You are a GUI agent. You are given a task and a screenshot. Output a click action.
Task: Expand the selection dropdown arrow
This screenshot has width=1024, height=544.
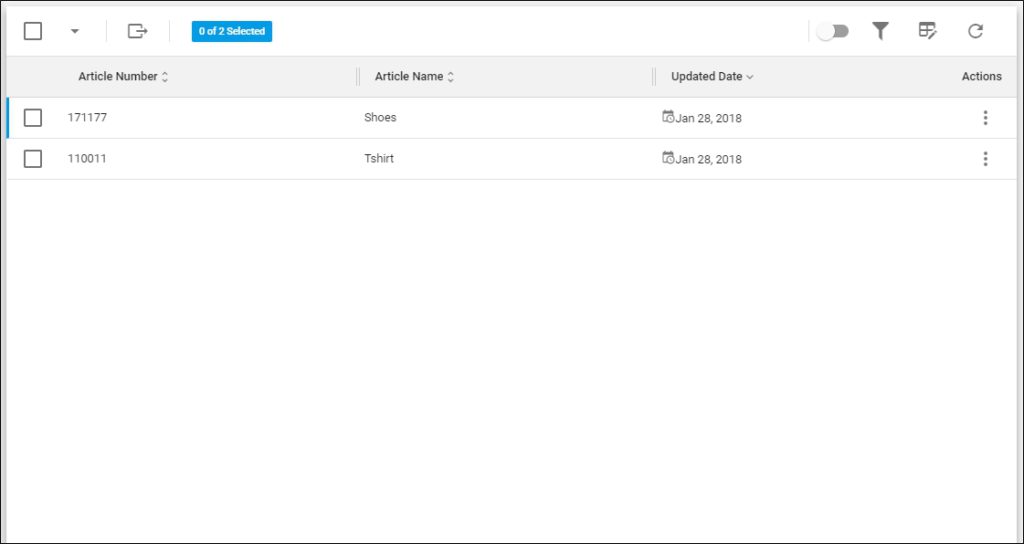coord(74,31)
